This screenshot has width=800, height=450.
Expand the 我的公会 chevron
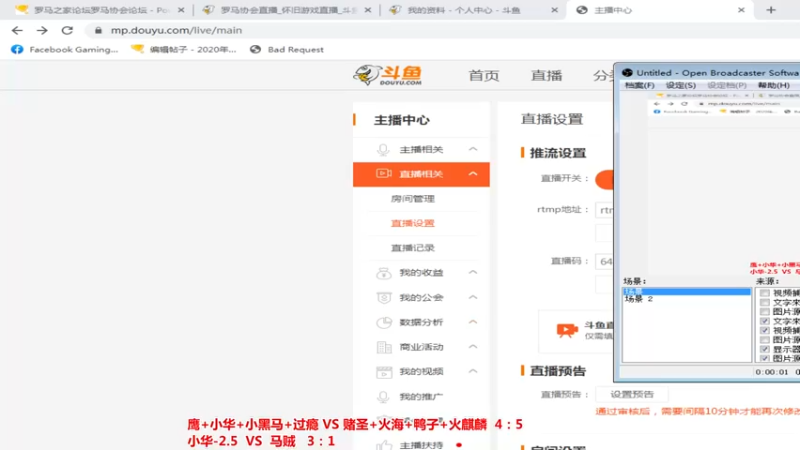473,297
